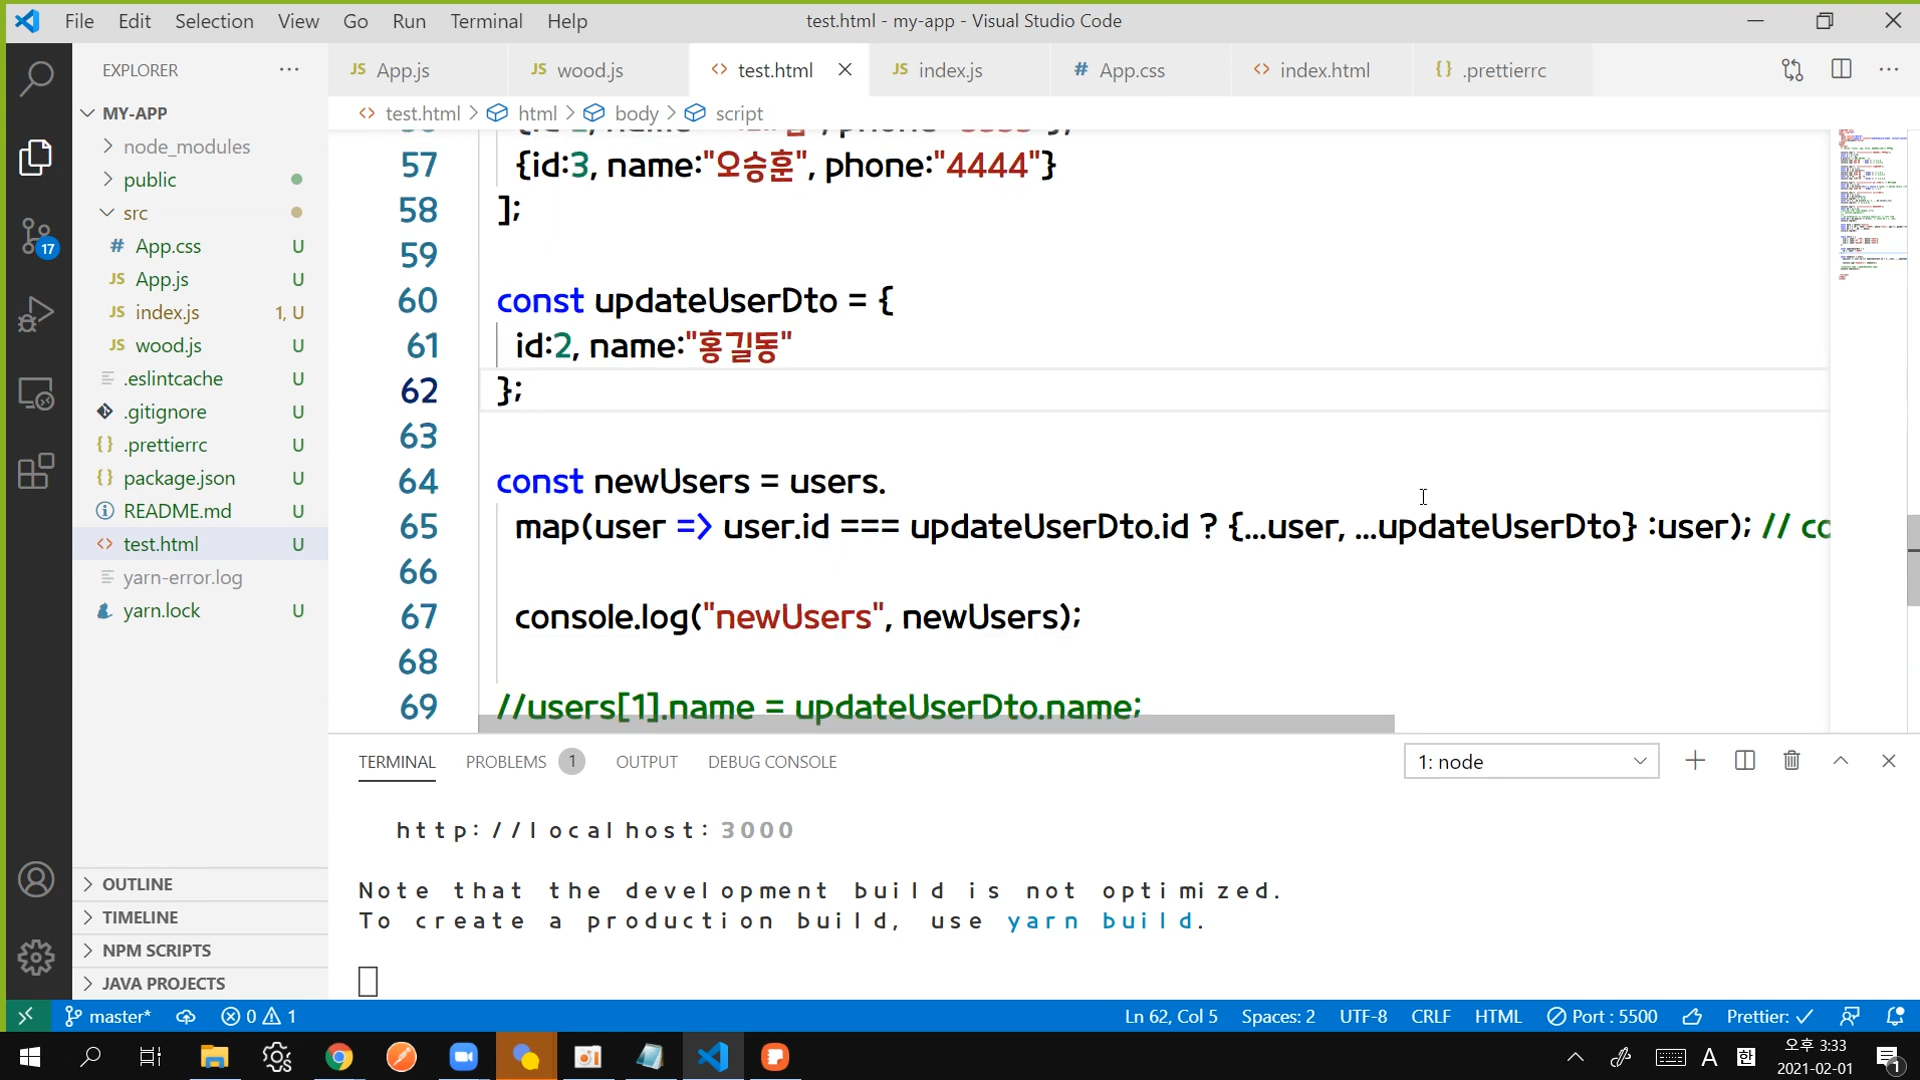Click the thumbs-up feedback status icon

tap(1692, 1016)
